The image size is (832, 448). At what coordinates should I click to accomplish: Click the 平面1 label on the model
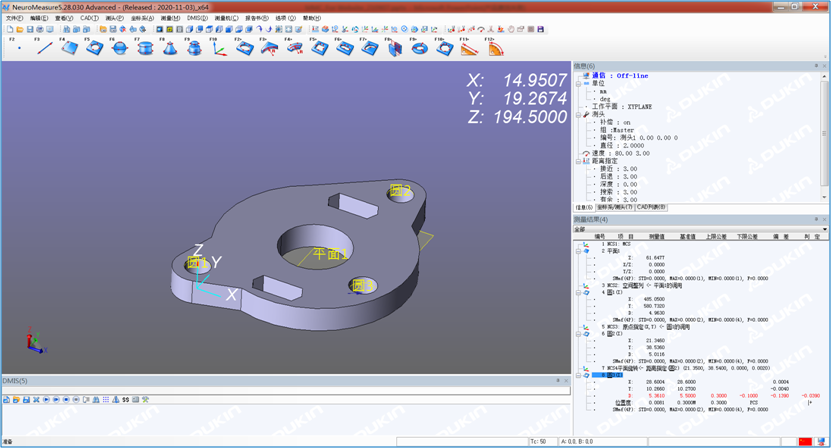point(329,254)
